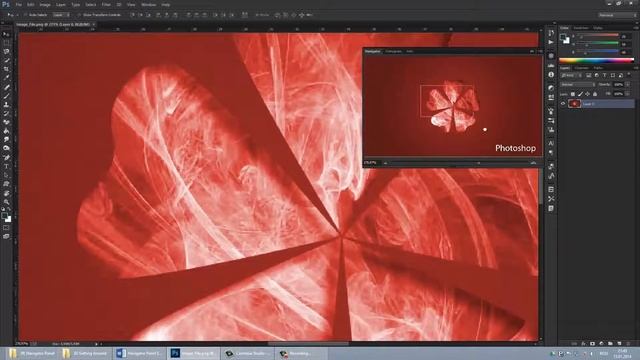Open the Actions panel play icon

click(551, 42)
